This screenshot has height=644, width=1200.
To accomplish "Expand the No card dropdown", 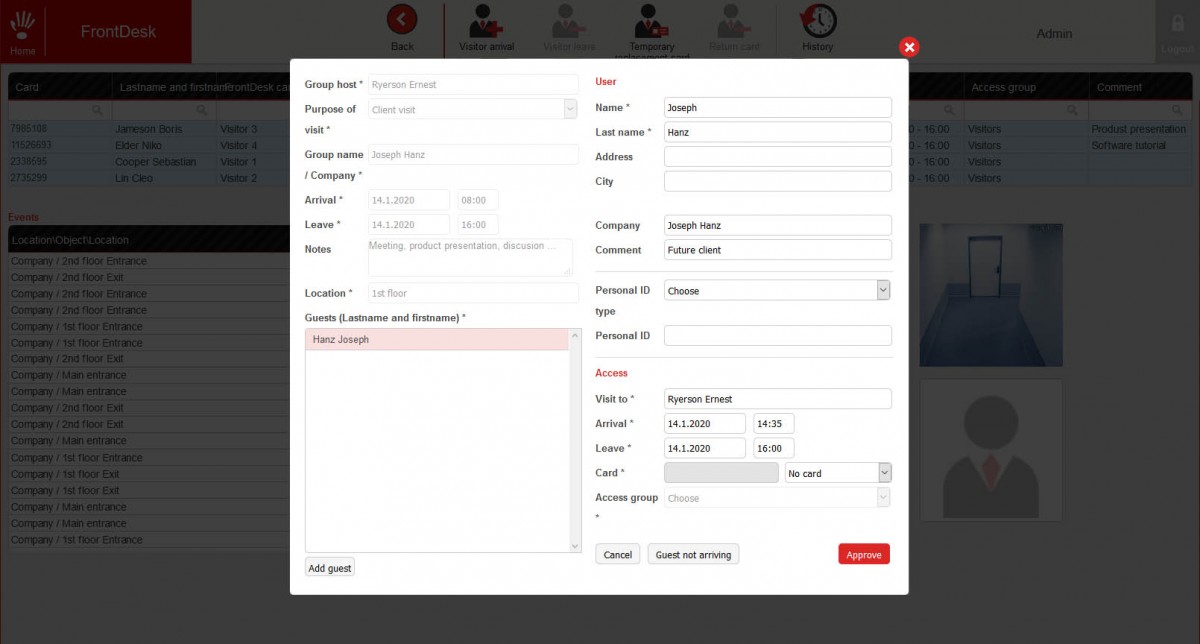I will (838, 473).
